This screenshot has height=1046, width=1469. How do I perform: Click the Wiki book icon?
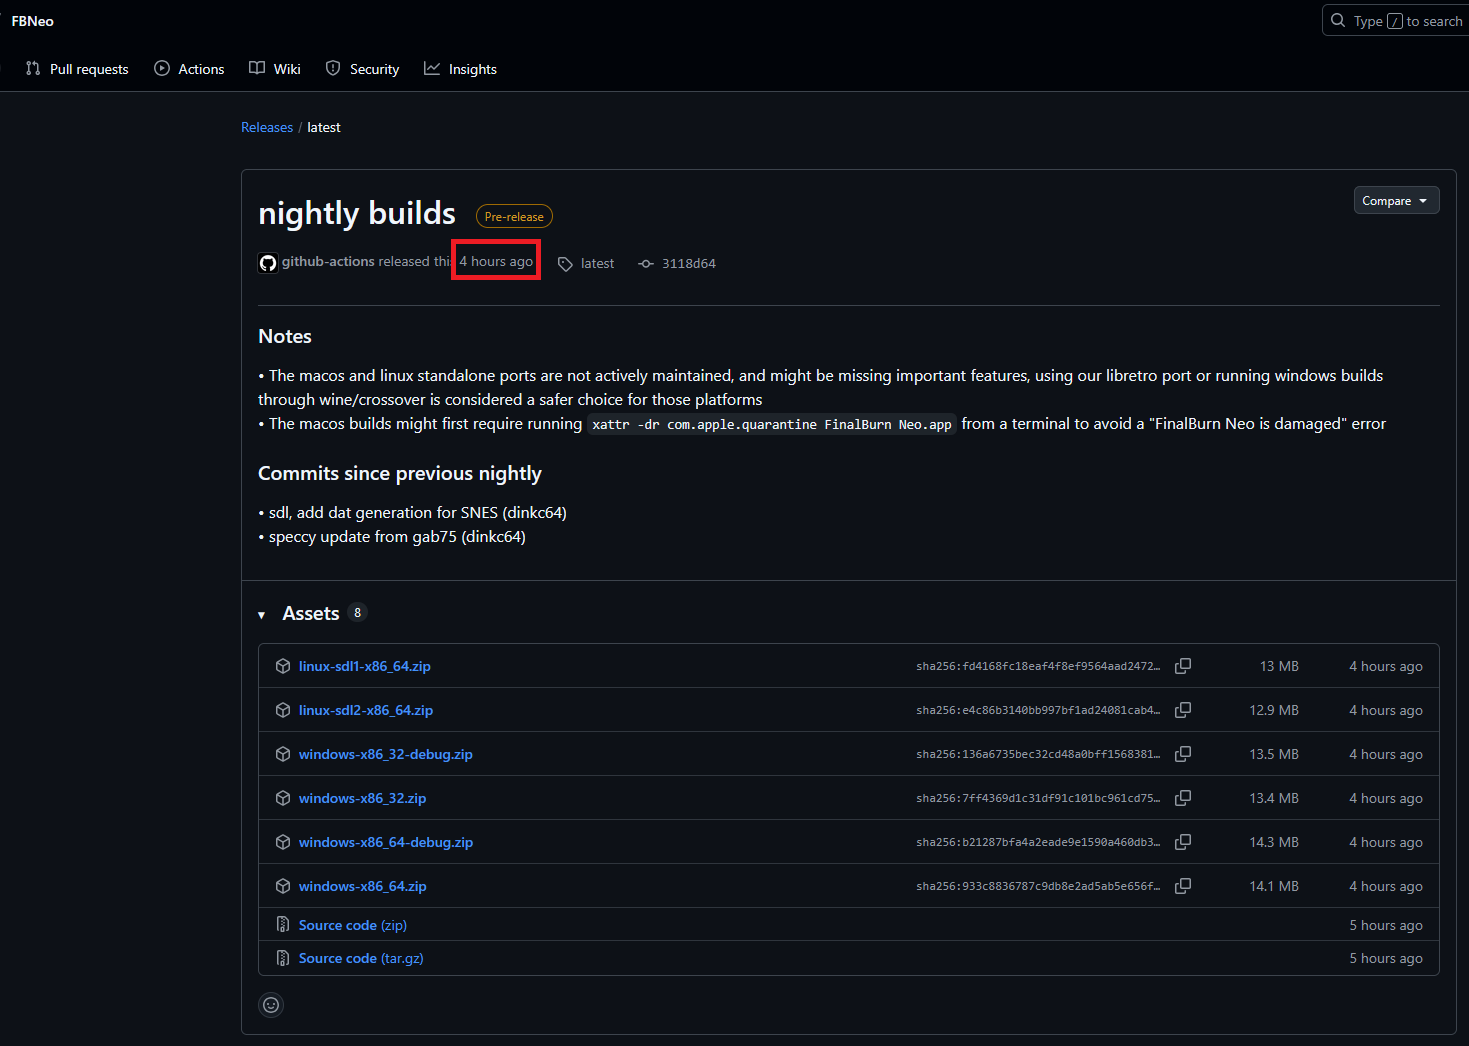pyautogui.click(x=257, y=68)
